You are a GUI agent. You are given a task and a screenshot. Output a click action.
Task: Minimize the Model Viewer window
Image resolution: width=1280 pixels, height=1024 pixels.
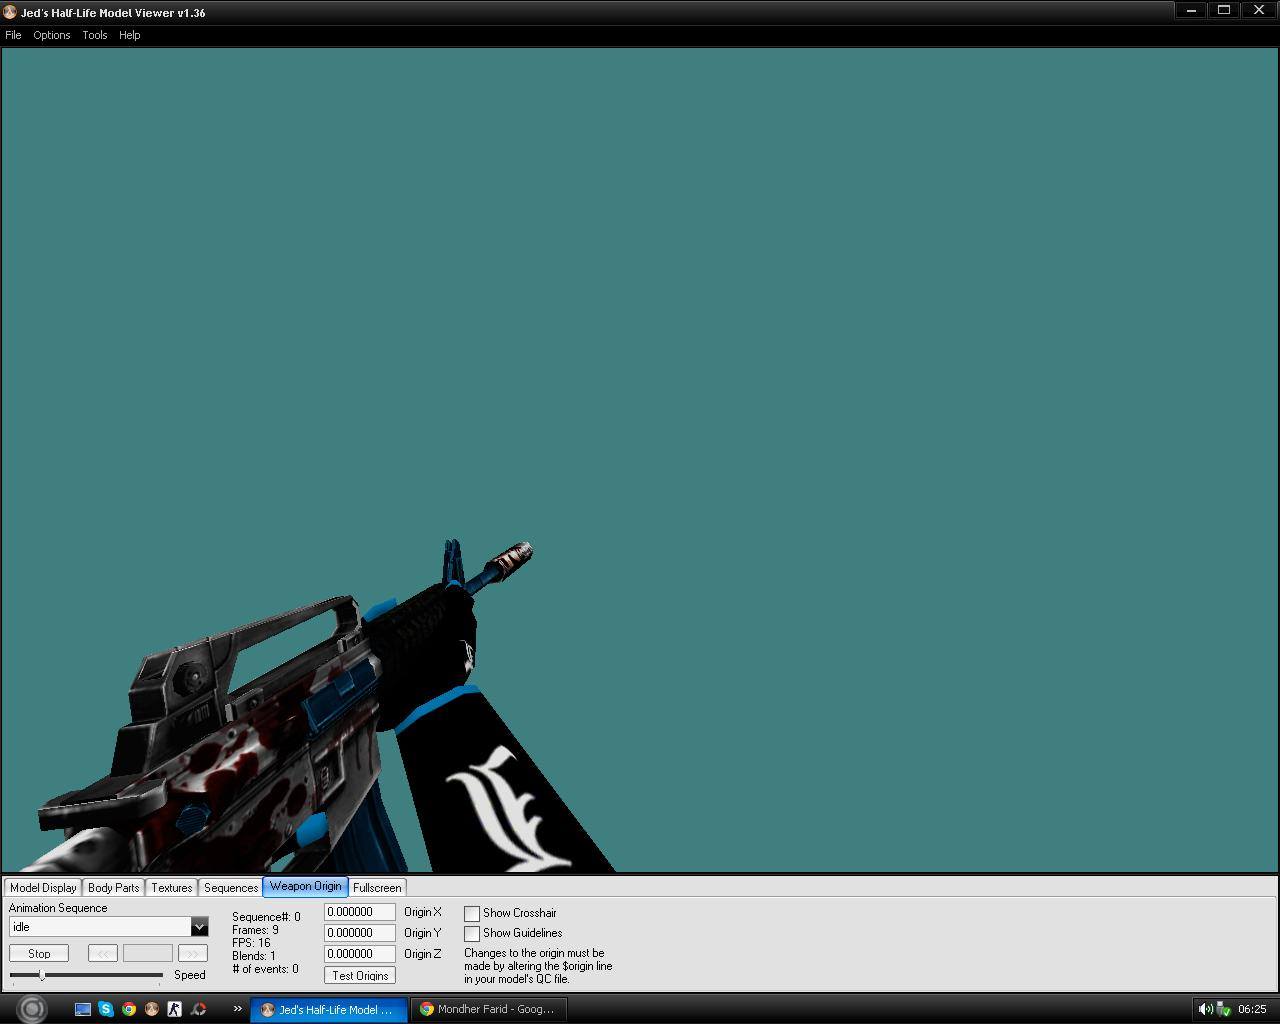pyautogui.click(x=1191, y=11)
